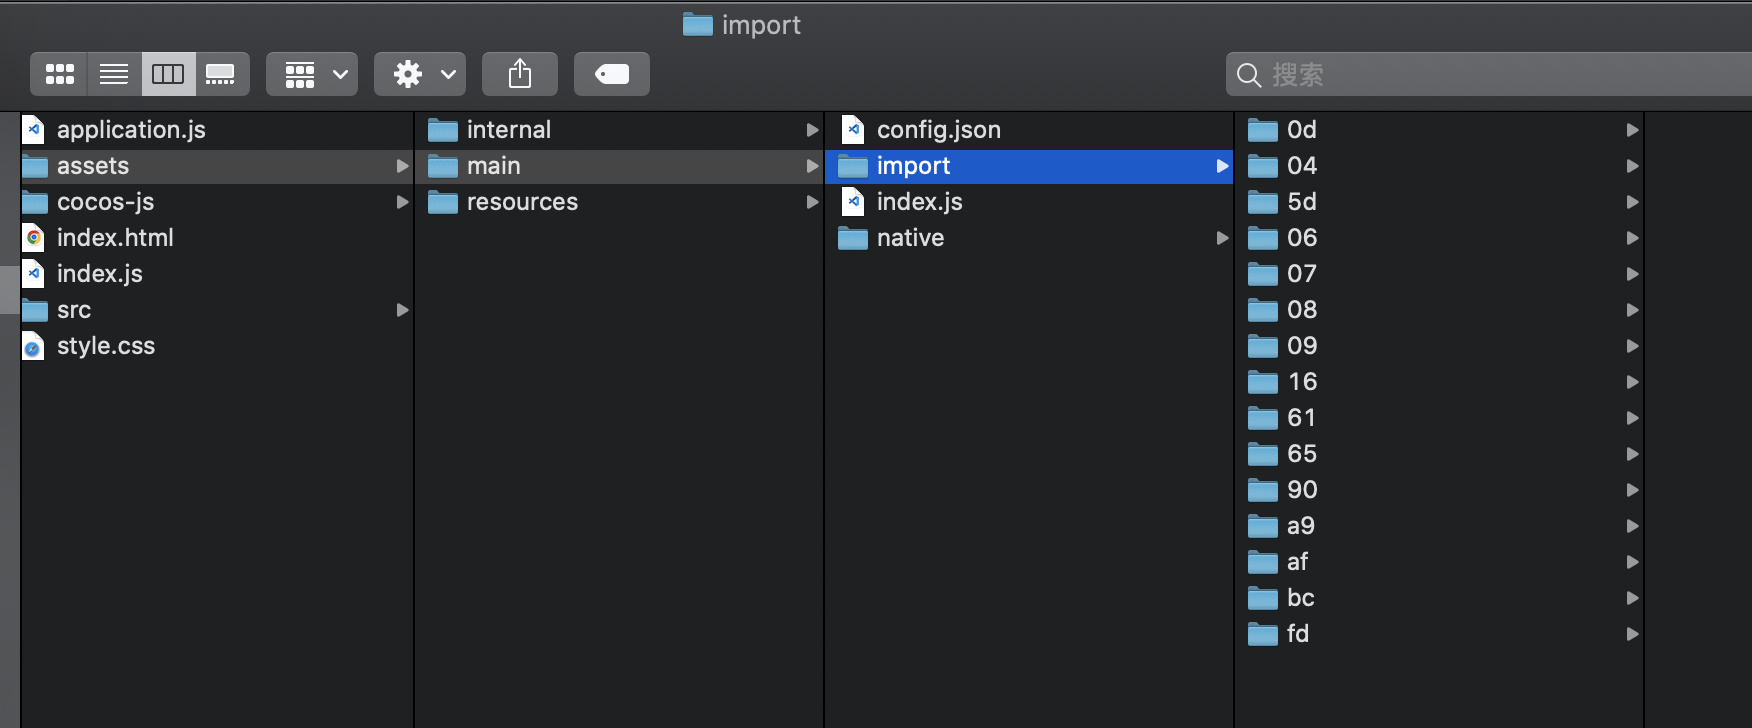Screen dimensions: 1752x728
Task: Select the application.js file
Action: (x=131, y=130)
